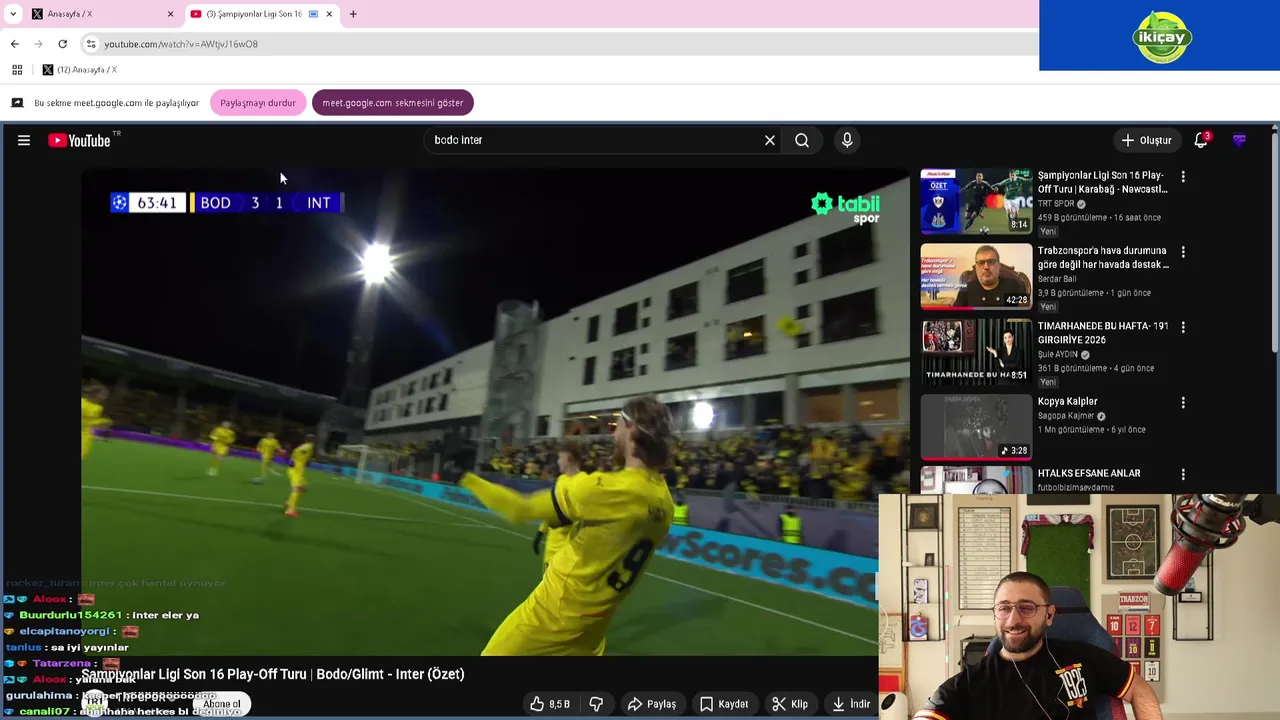Open the browser apps grid icon

pos(17,70)
